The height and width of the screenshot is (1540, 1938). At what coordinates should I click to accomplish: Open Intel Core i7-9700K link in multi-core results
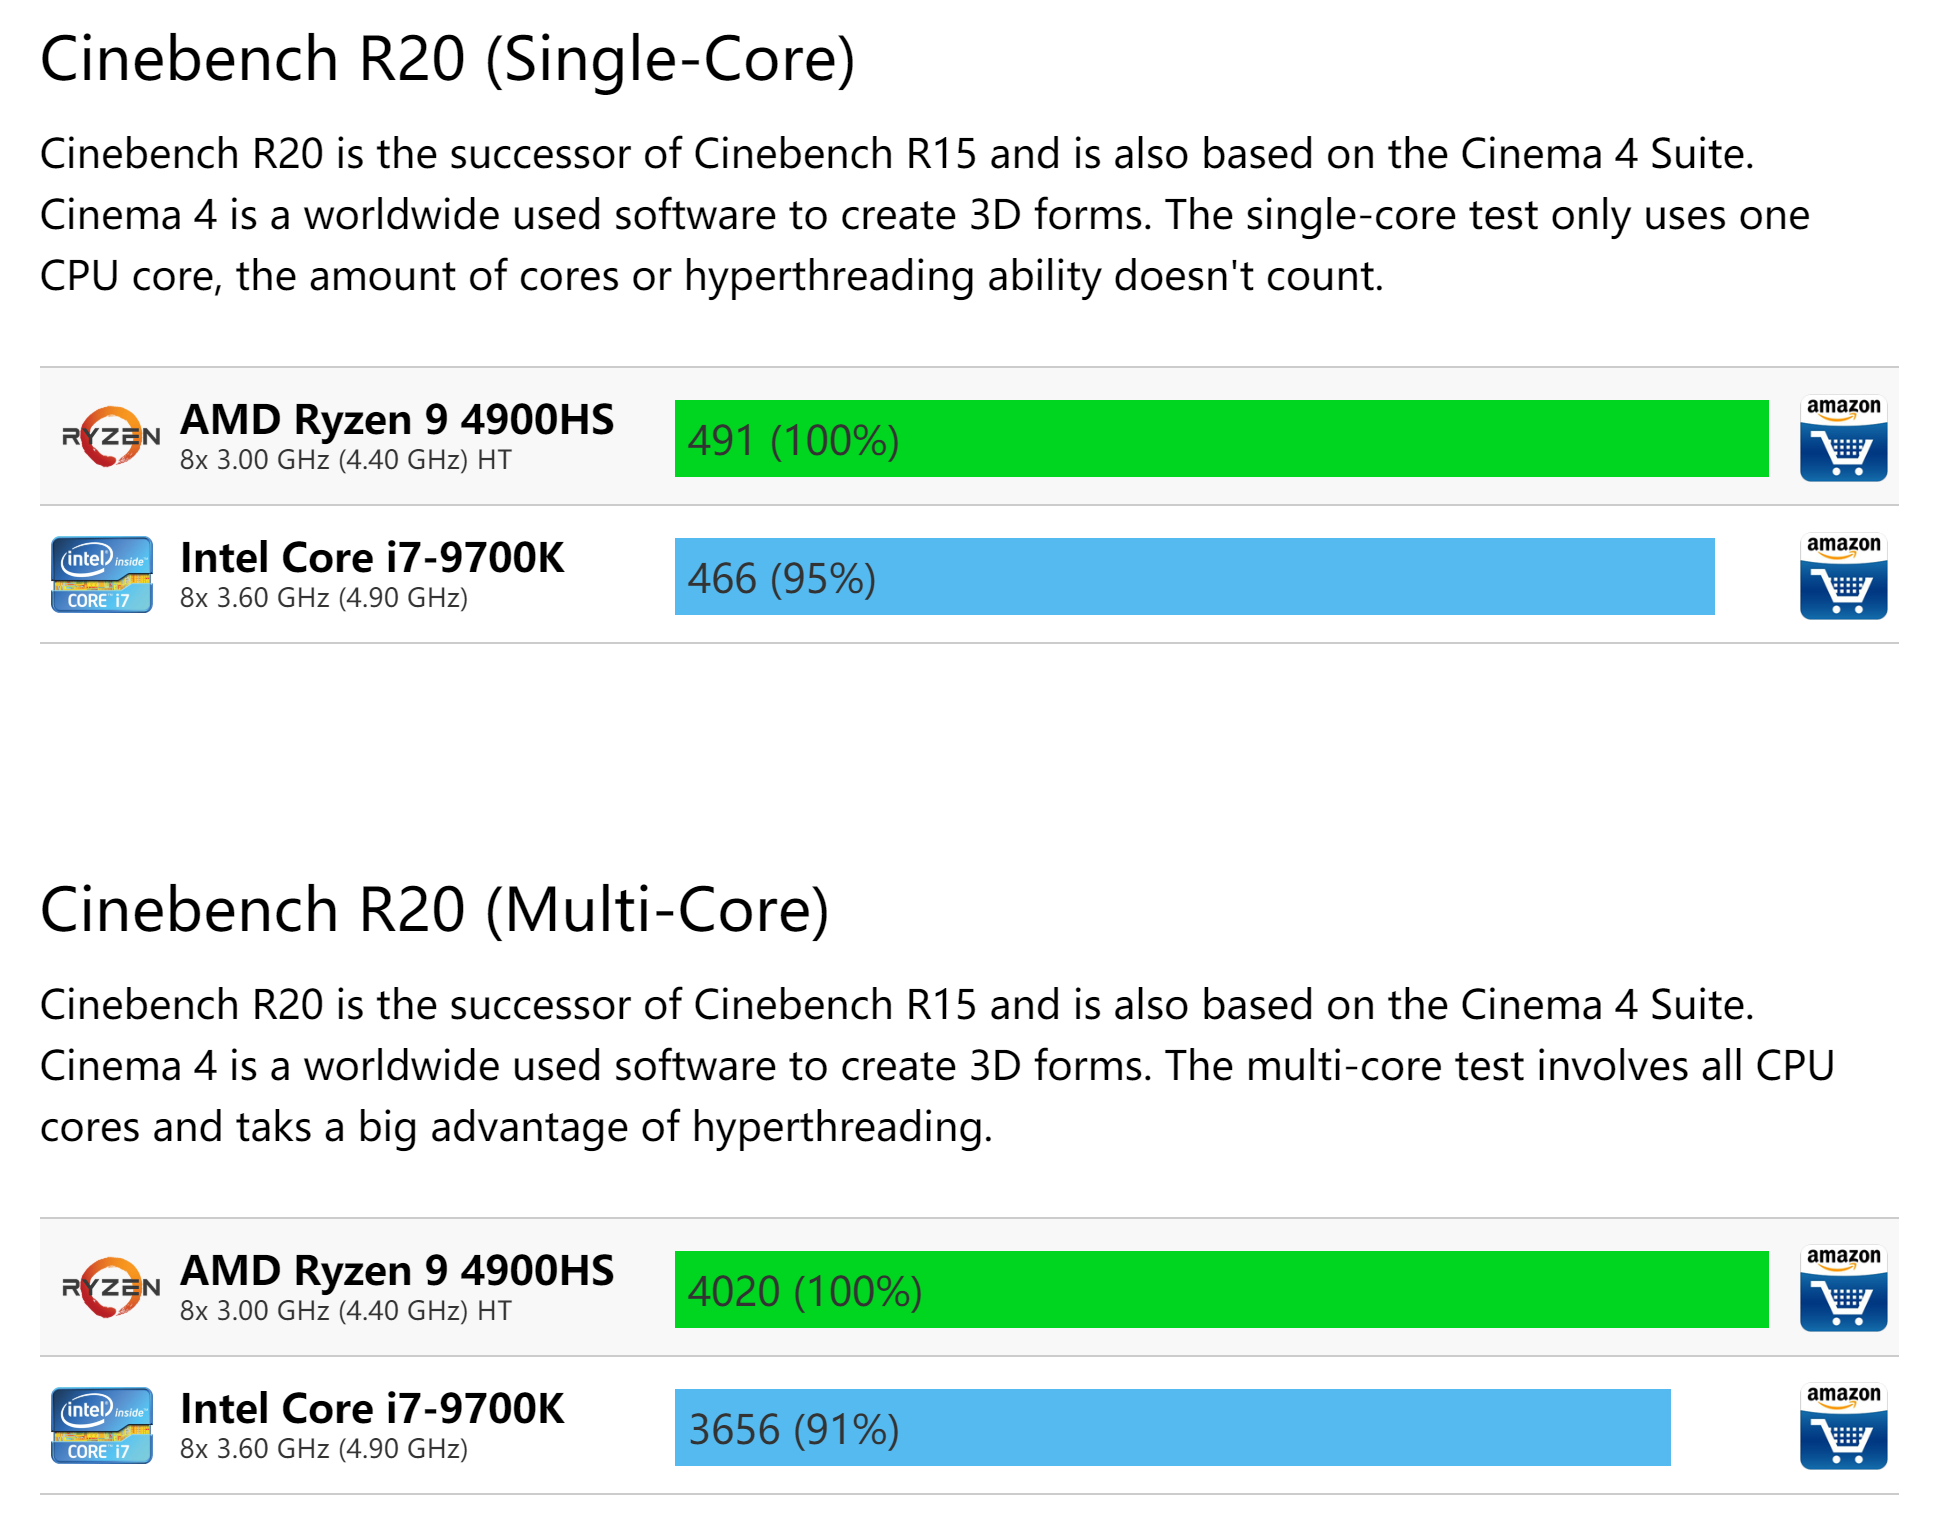click(x=372, y=1409)
